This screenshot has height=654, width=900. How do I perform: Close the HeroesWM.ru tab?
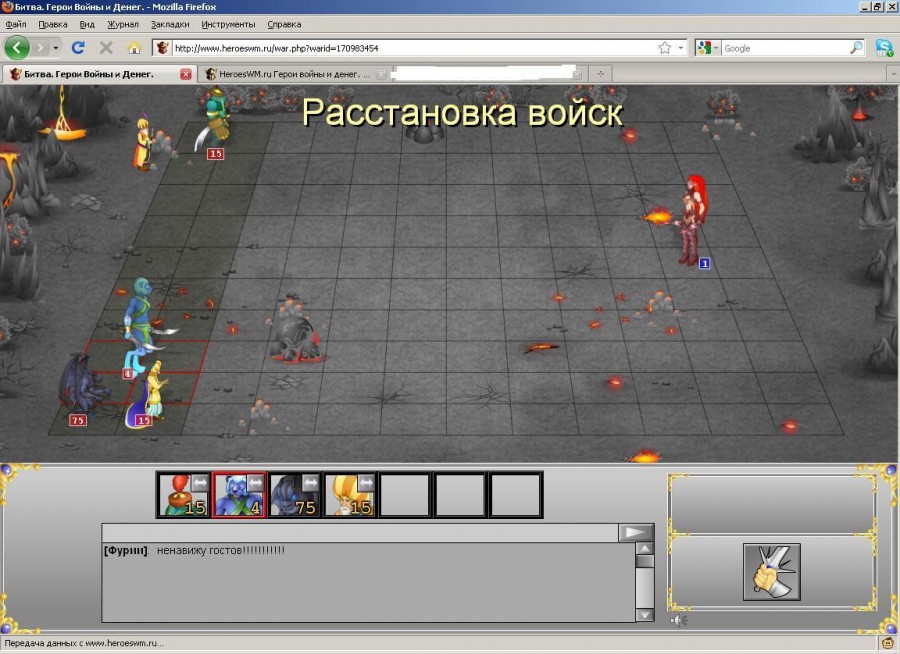(x=381, y=74)
